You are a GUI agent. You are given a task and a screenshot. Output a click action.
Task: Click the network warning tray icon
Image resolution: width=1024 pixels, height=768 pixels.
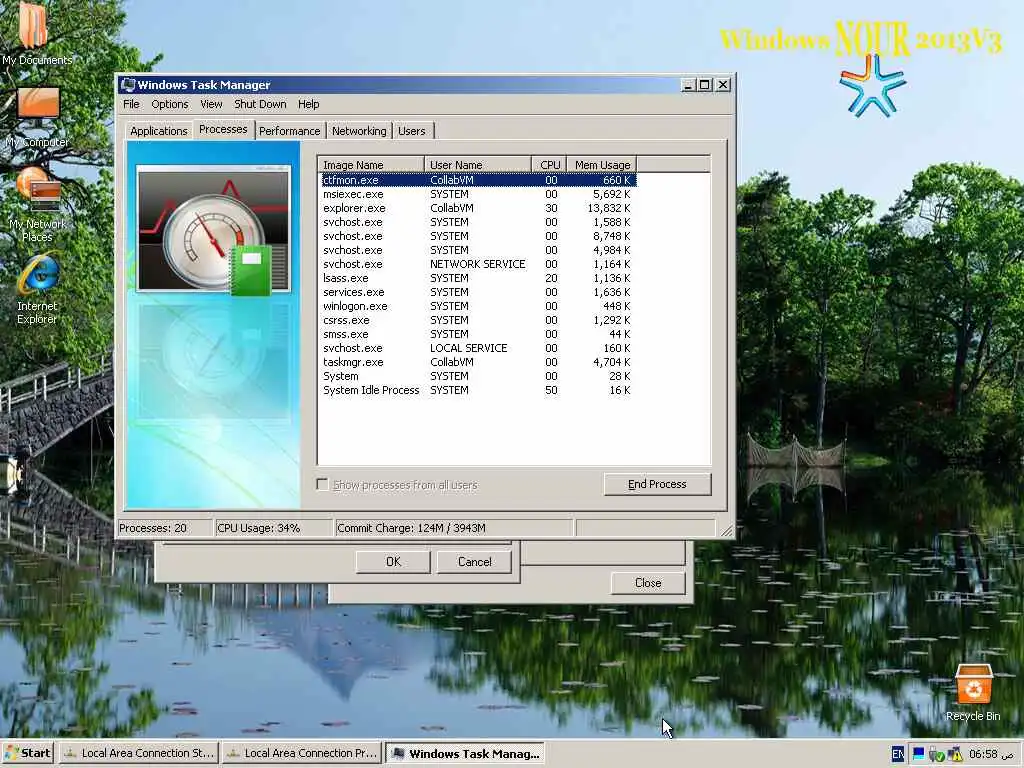pos(955,754)
